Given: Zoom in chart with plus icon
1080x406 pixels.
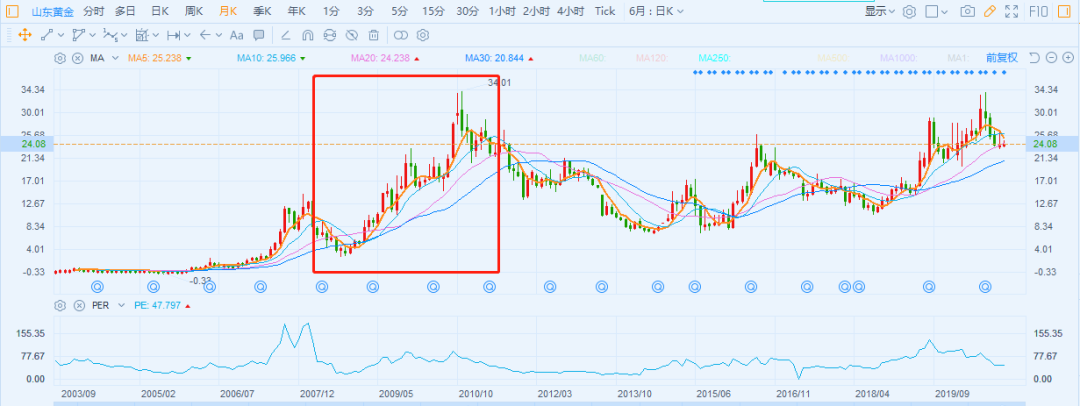Looking at the screenshot, I should [x=1068, y=58].
